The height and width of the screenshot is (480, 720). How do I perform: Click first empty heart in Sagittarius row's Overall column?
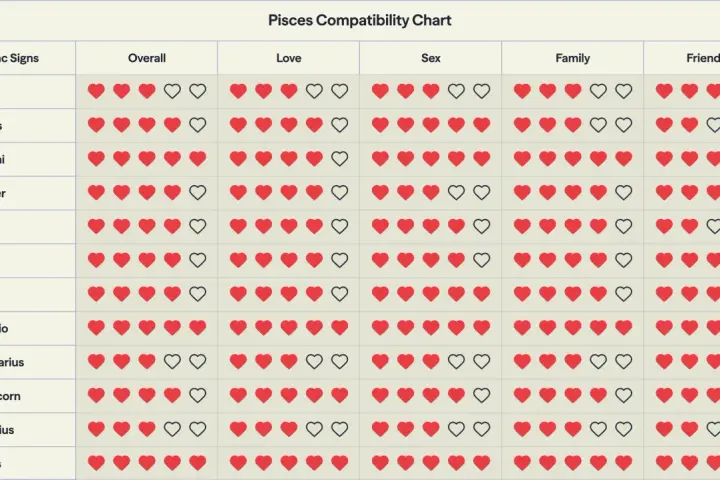(172, 361)
